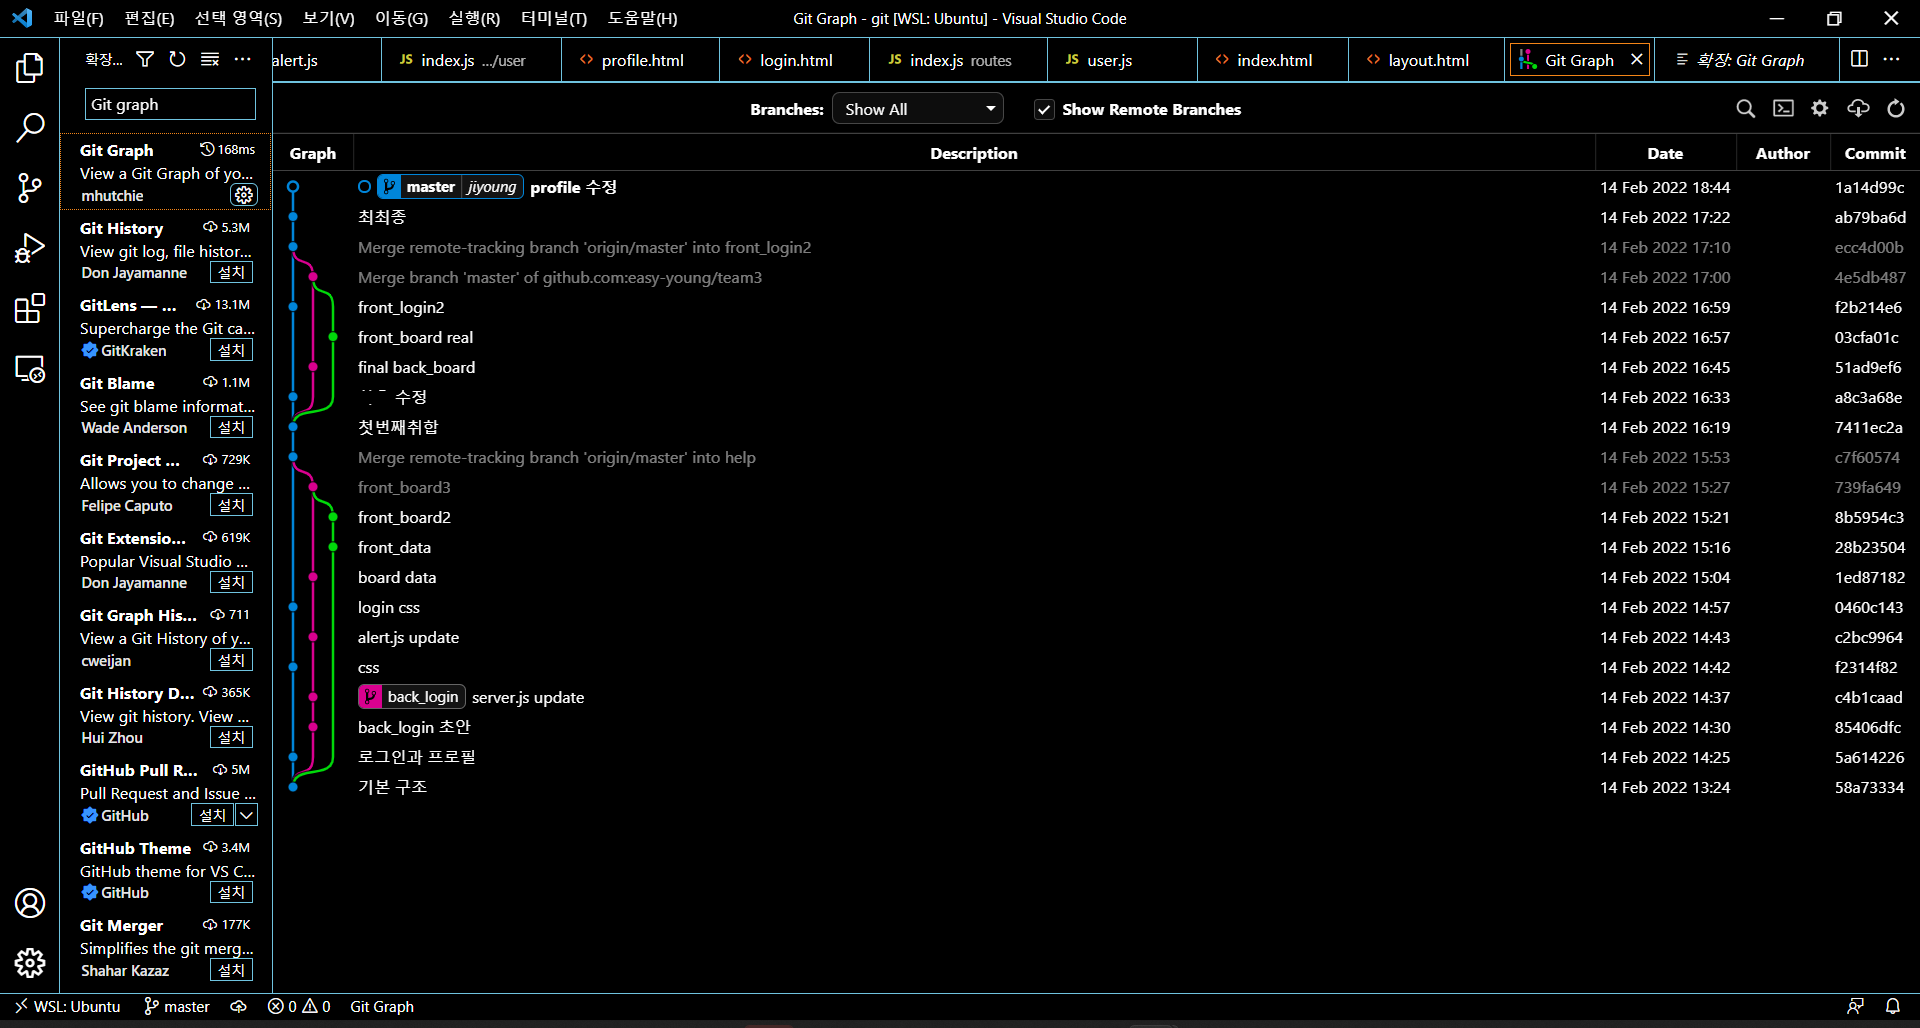Click Git Graph status bar button
This screenshot has height=1028, width=1920.
382,1006
